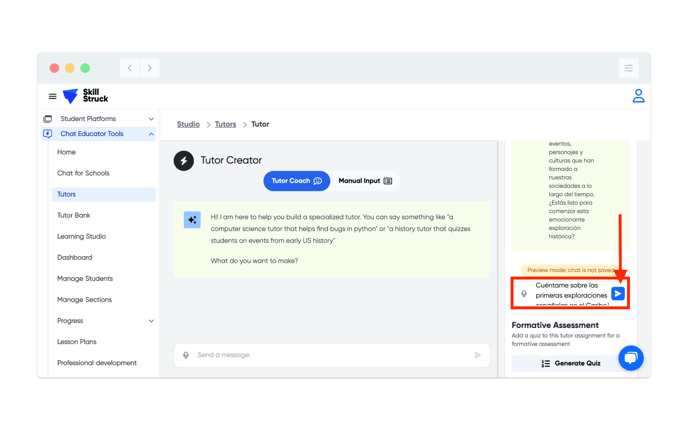Click the preview chat text field
This screenshot has height=430, width=688.
pos(571,294)
